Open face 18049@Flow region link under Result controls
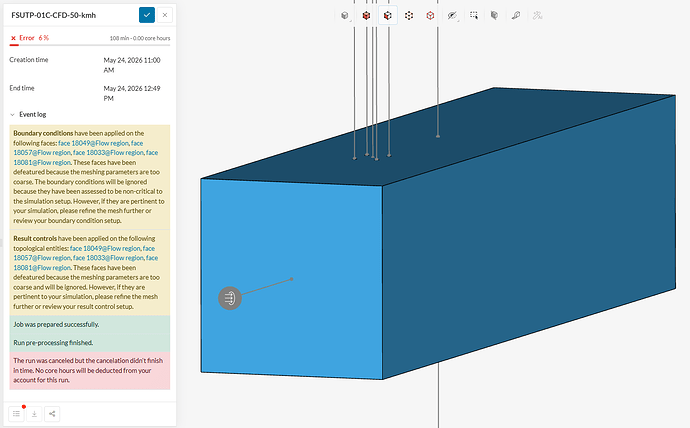Image resolution: width=690 pixels, height=428 pixels. click(x=105, y=248)
